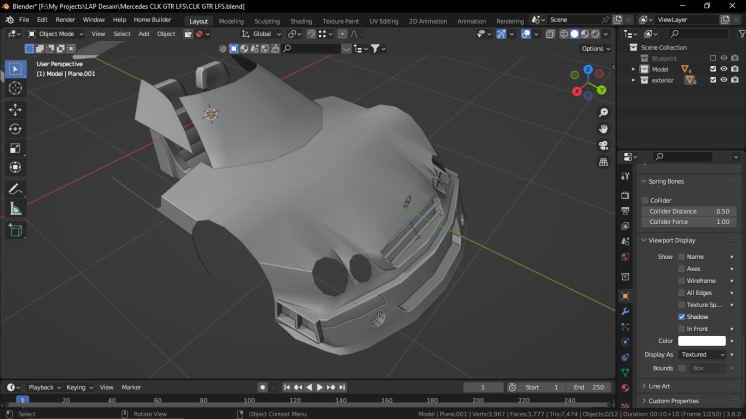Enable the All Edges checkbox
The height and width of the screenshot is (419, 746).
point(681,293)
